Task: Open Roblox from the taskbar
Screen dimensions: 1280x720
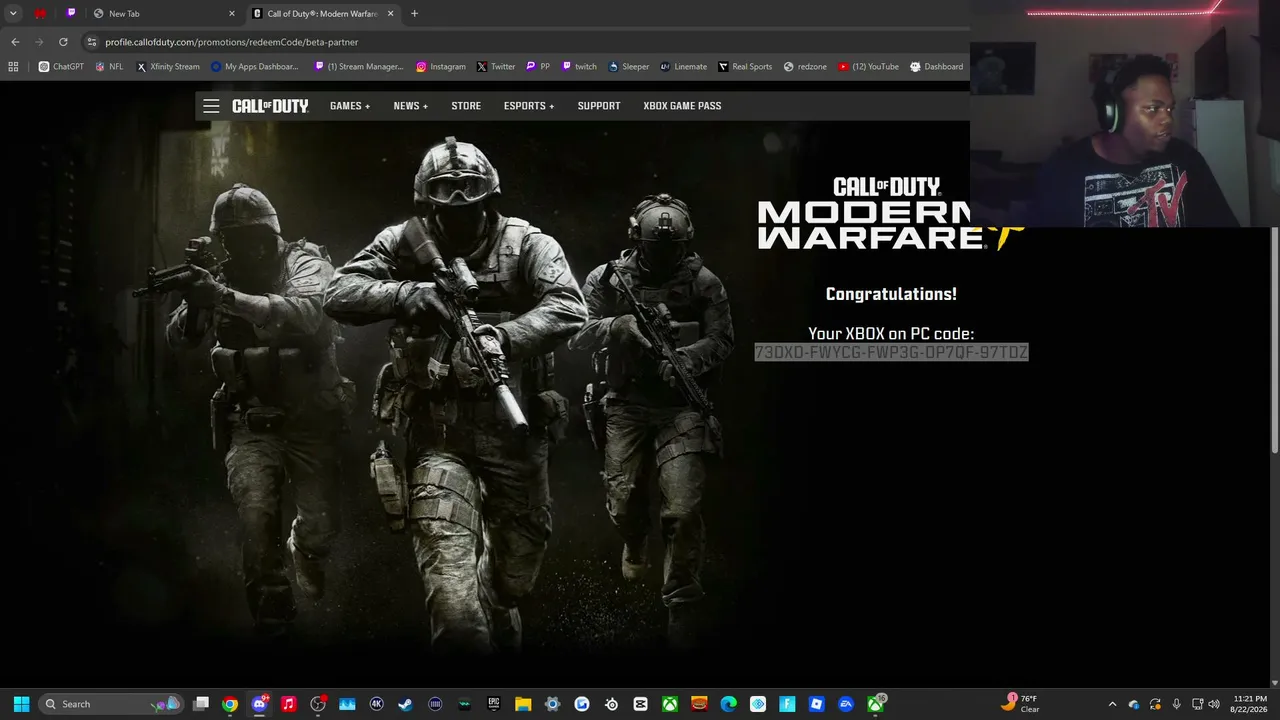Action: [817, 704]
